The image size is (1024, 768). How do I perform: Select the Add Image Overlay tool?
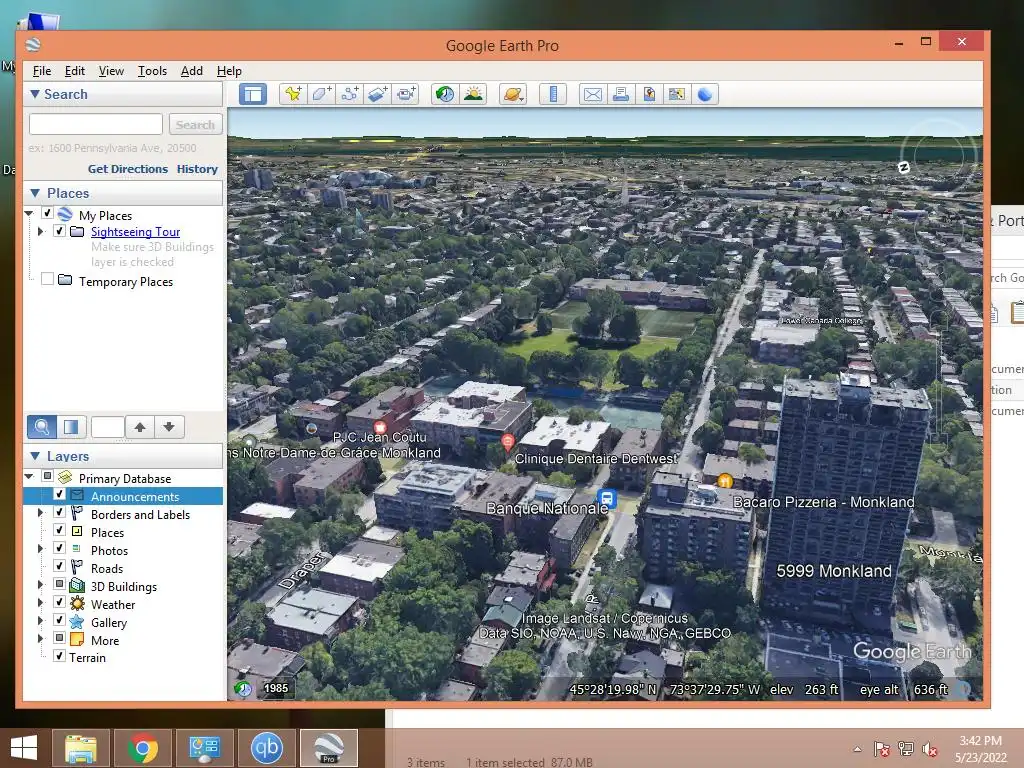pos(377,94)
